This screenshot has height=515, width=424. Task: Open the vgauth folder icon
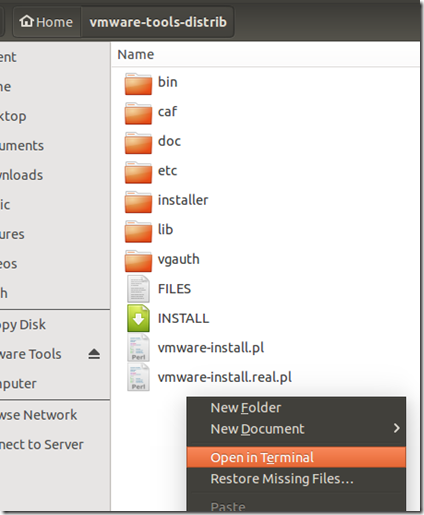[138, 261]
